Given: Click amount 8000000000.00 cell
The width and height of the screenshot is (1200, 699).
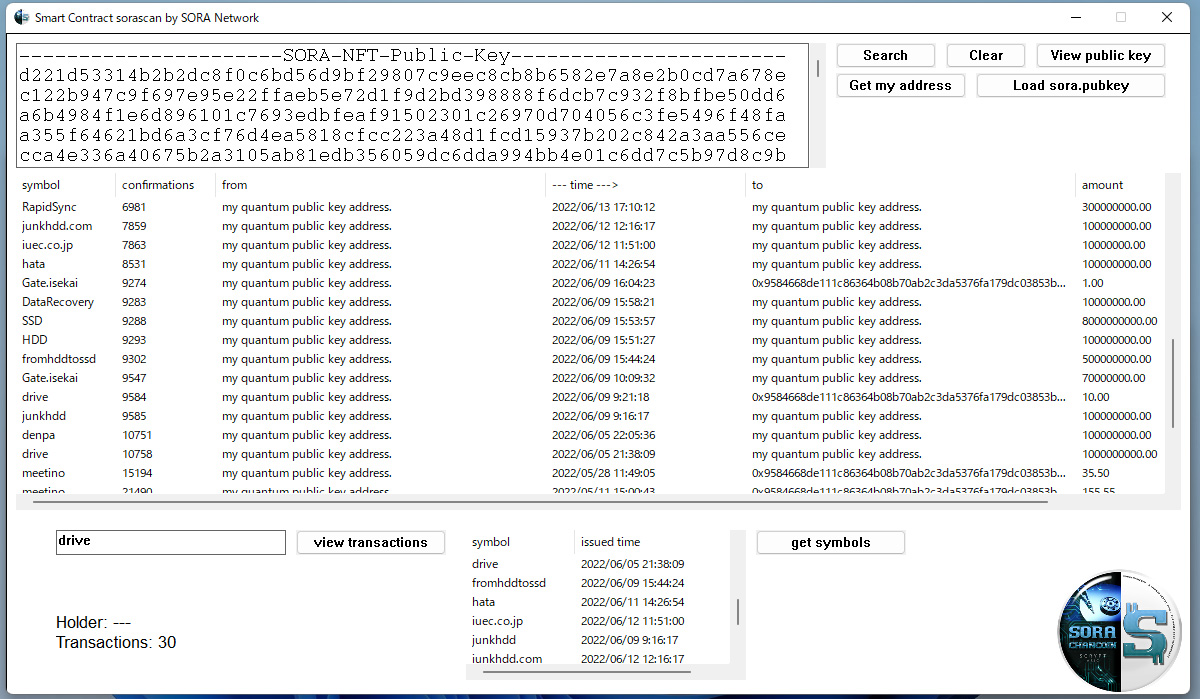Looking at the screenshot, I should 1119,321.
